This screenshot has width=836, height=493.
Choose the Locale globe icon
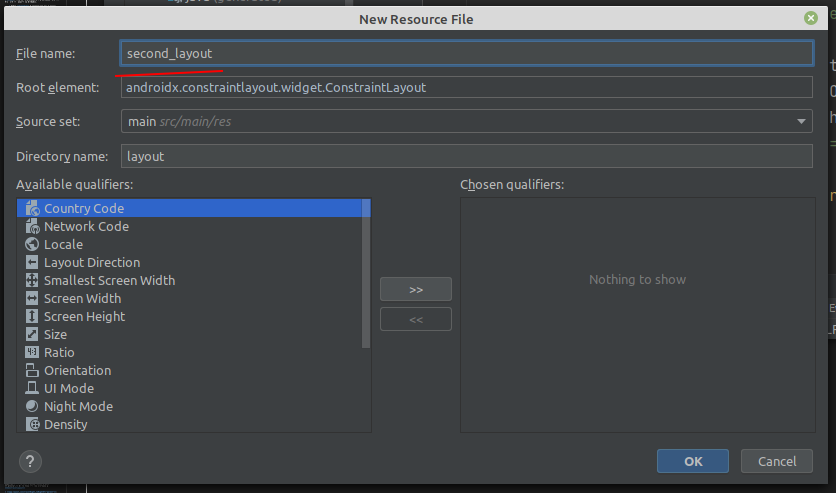click(x=33, y=244)
